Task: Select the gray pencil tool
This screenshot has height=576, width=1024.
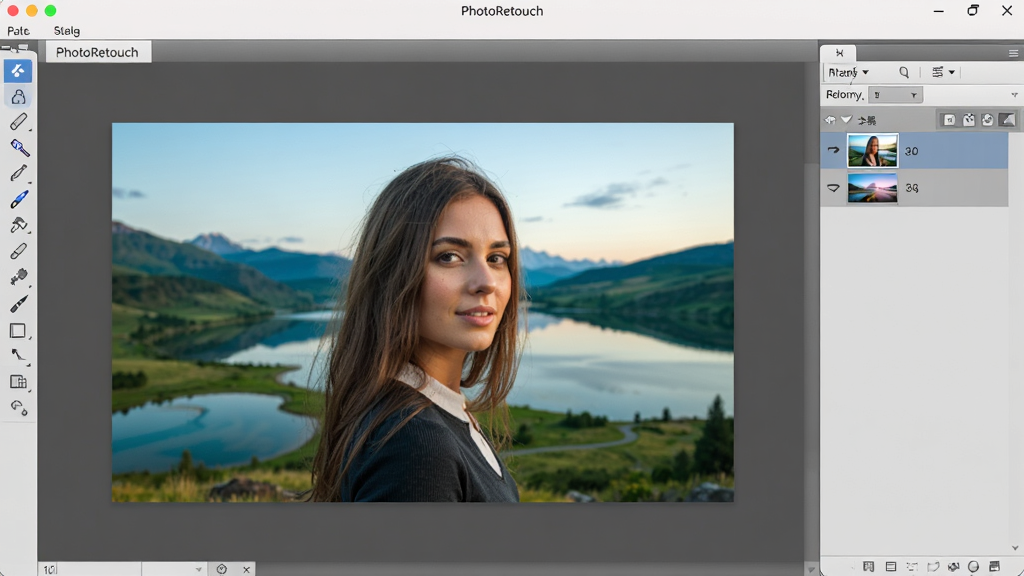Action: tap(18, 173)
